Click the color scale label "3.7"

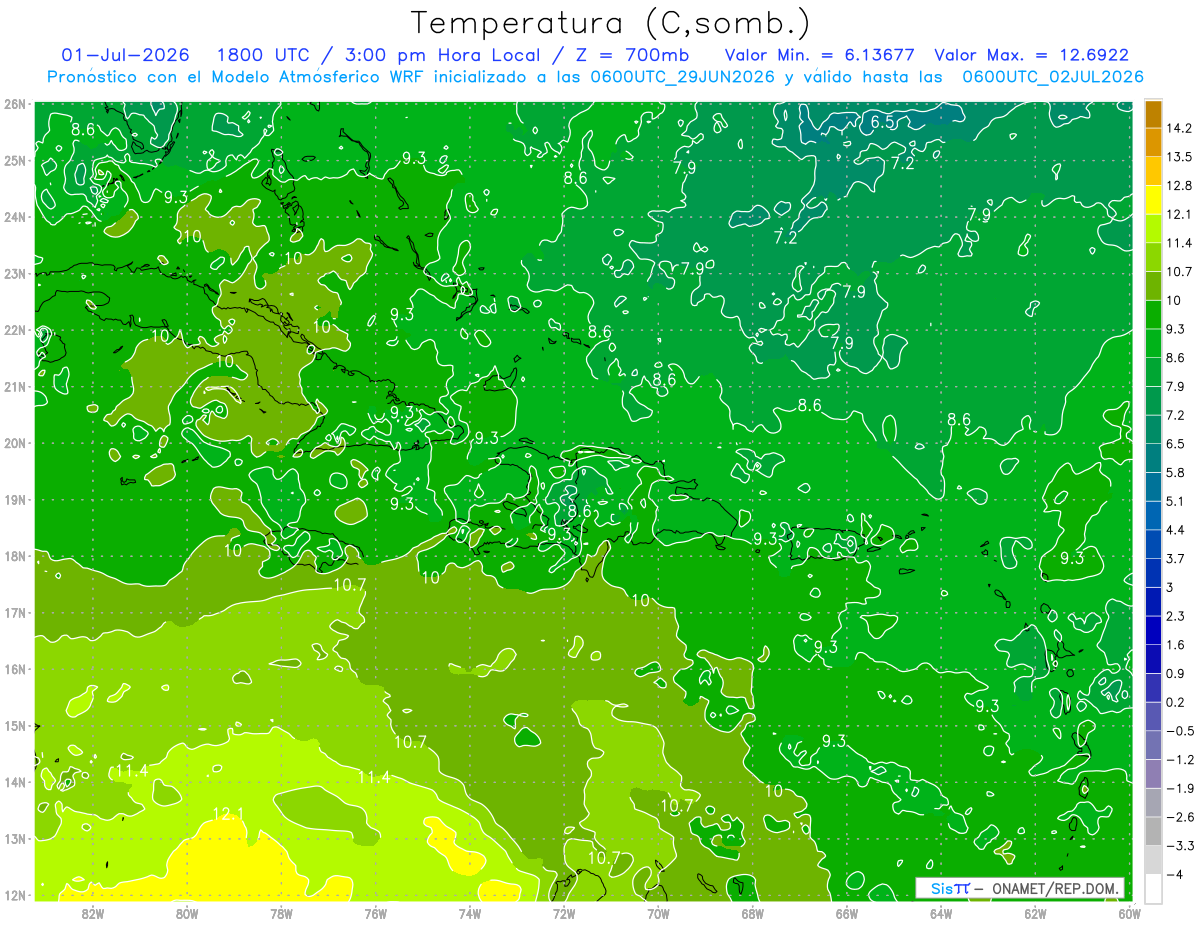point(1175,558)
